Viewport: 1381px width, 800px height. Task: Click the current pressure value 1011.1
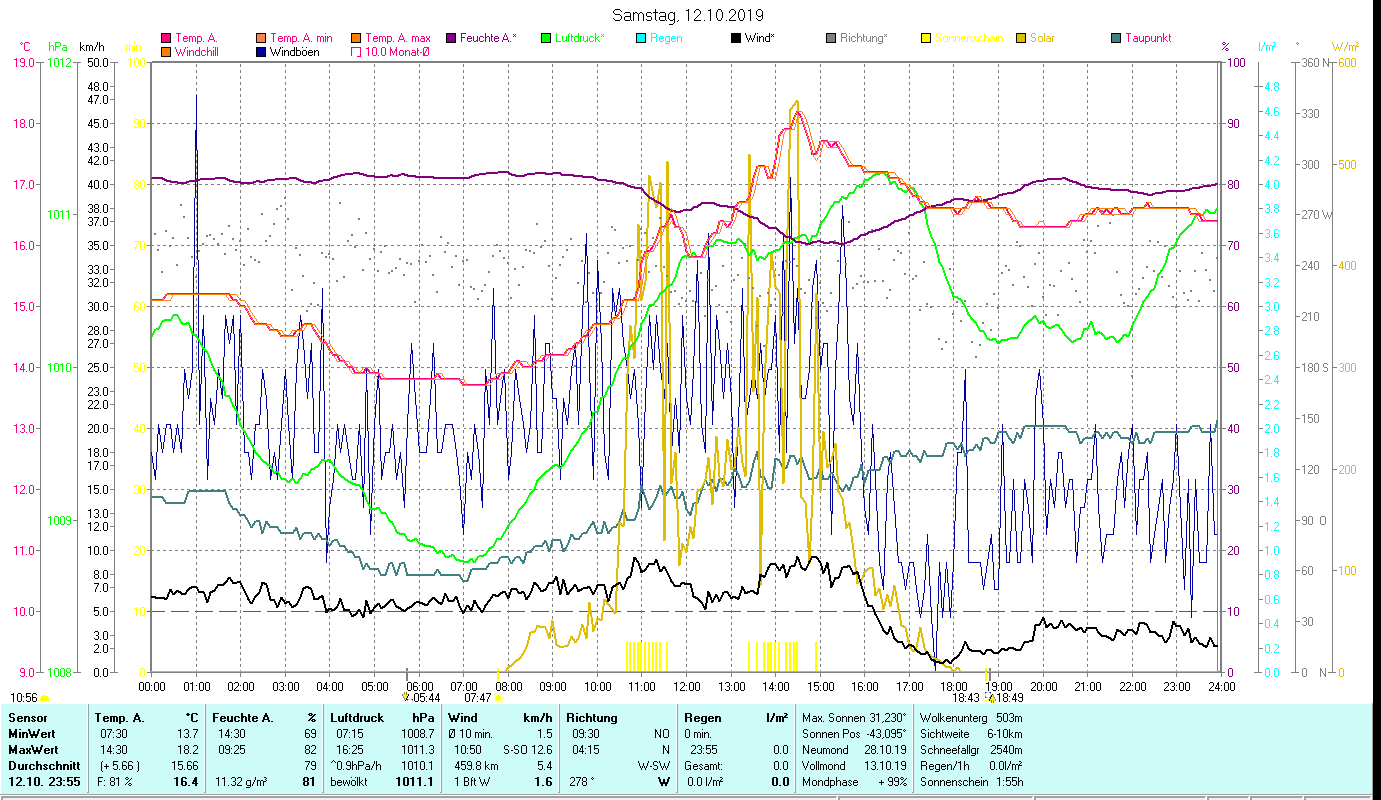pos(416,782)
